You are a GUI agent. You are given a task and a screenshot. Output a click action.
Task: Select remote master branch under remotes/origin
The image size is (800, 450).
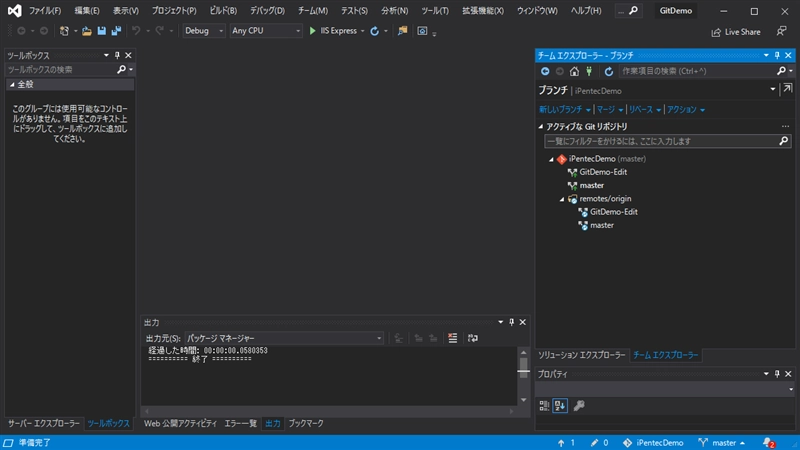602,226
